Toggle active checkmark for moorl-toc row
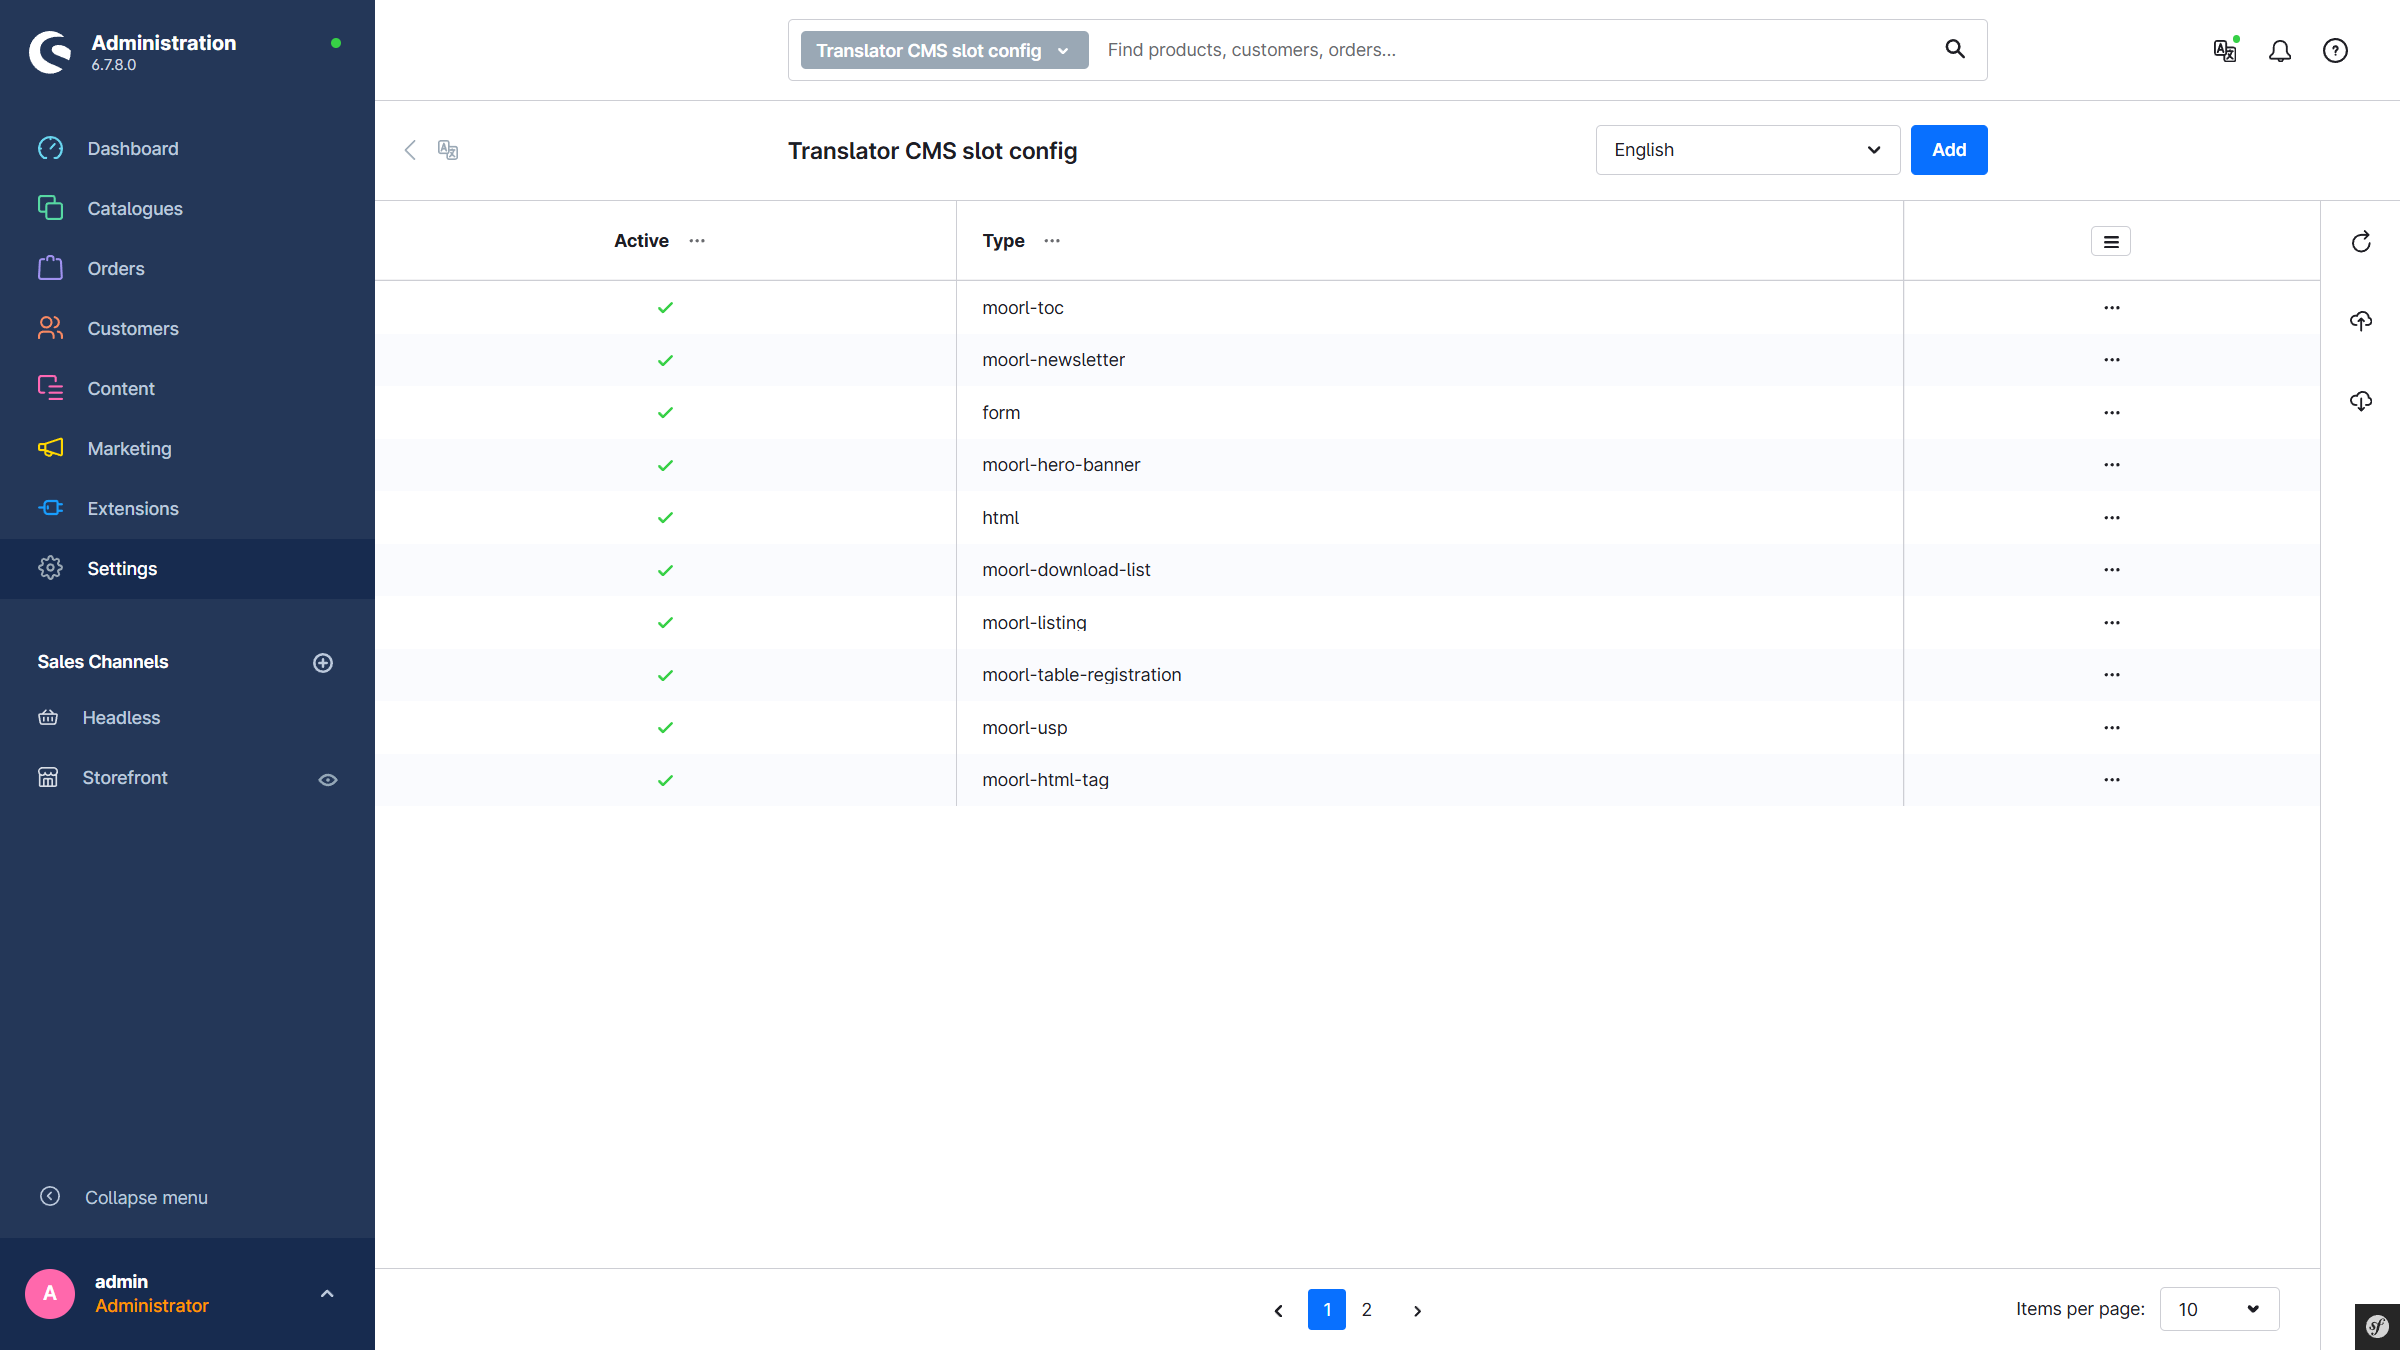2400x1350 pixels. pos(665,308)
